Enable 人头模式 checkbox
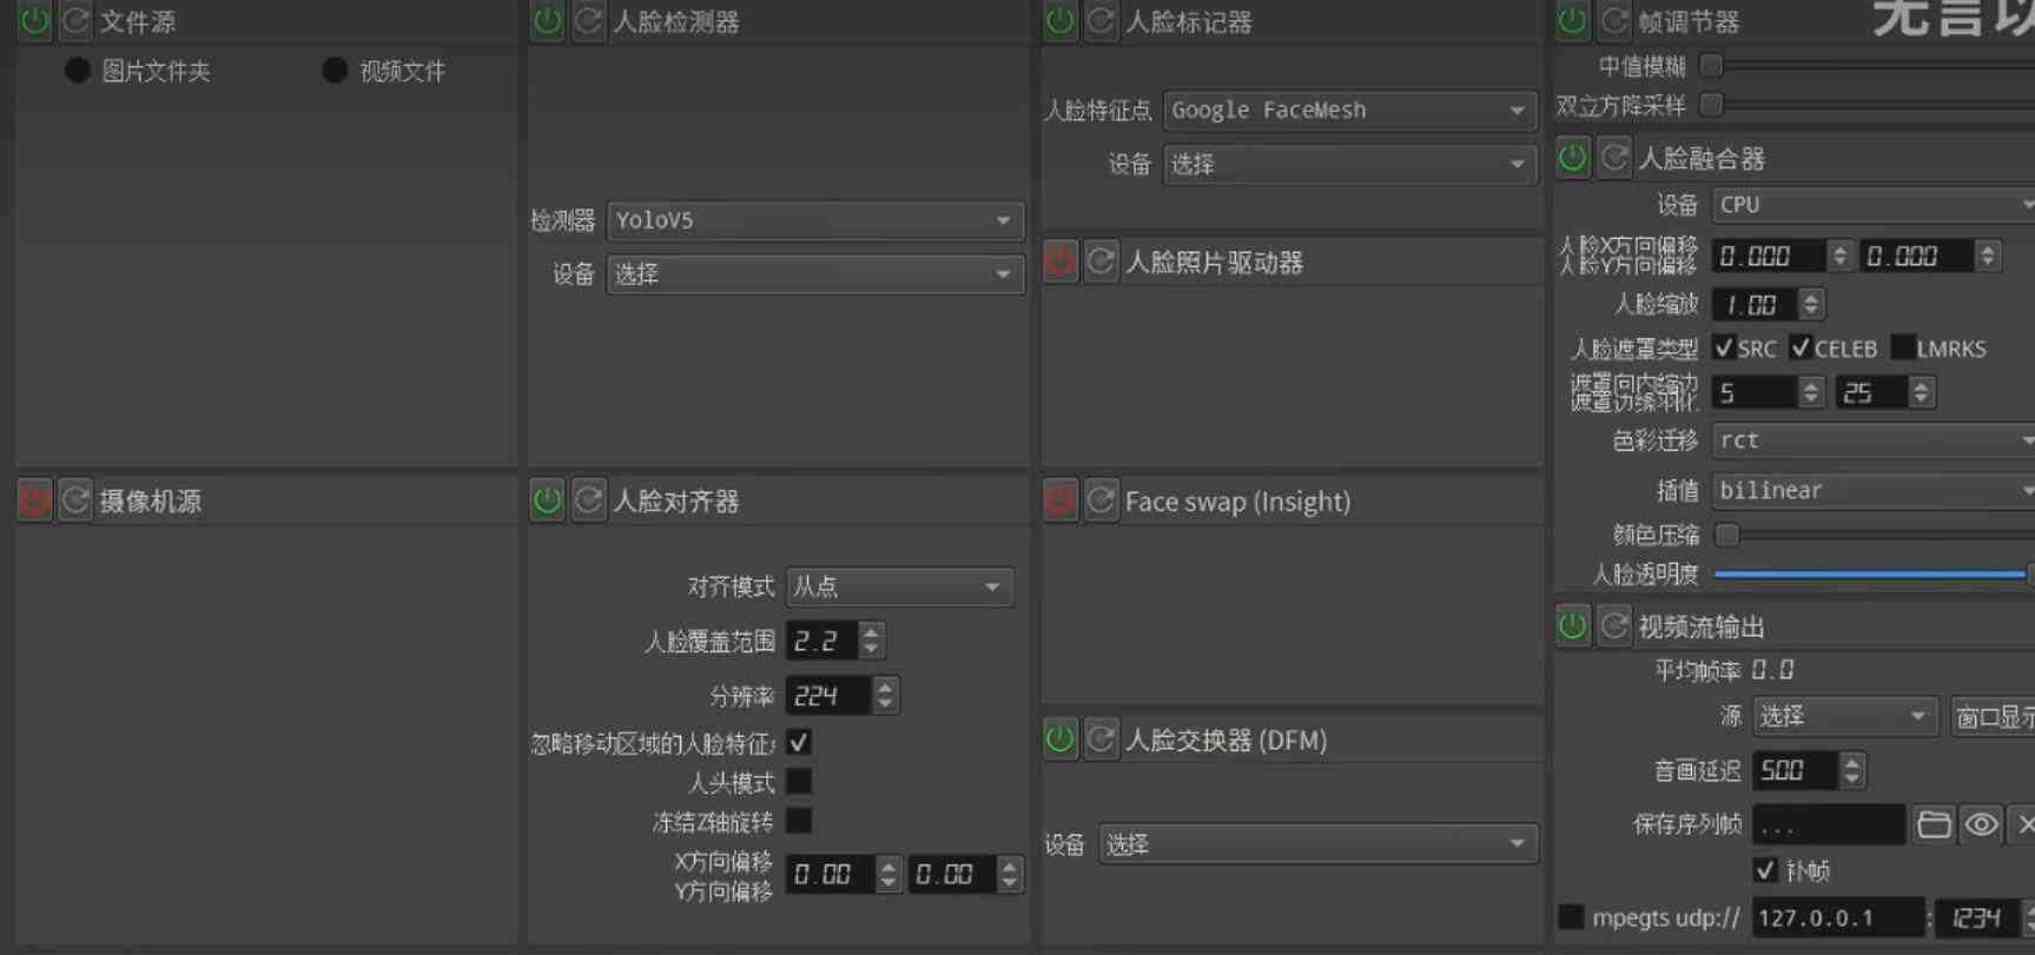The height and width of the screenshot is (955, 2035). (x=799, y=781)
